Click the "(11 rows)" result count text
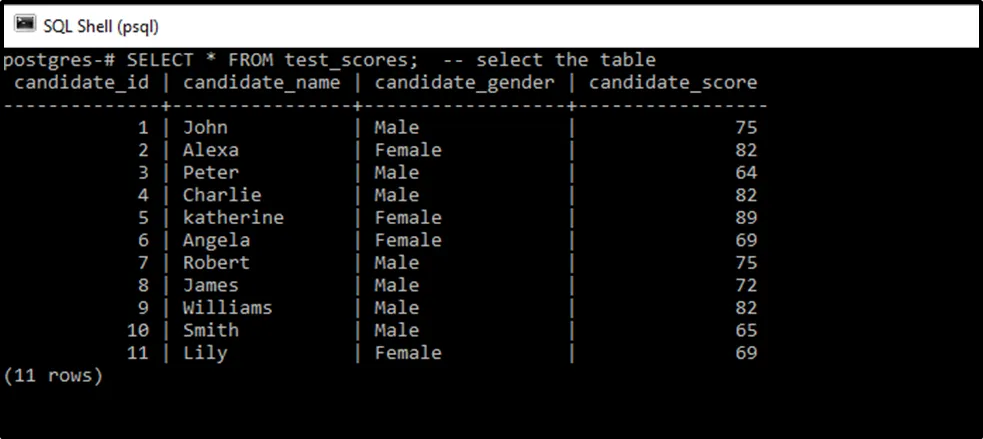 53,376
